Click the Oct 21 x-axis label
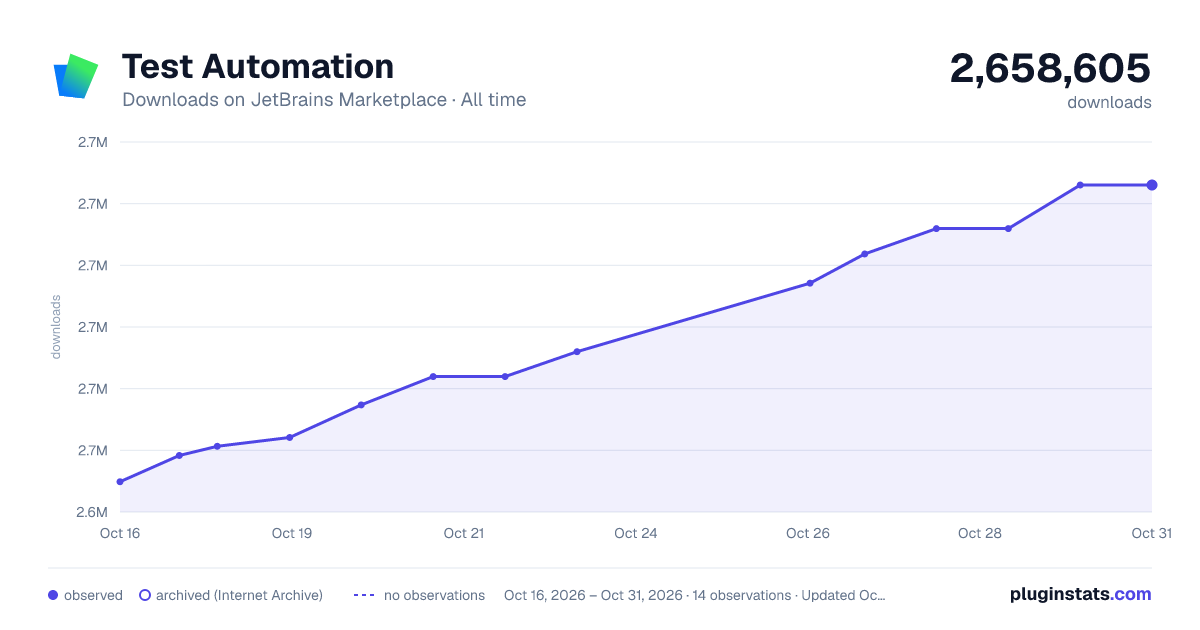 [464, 533]
